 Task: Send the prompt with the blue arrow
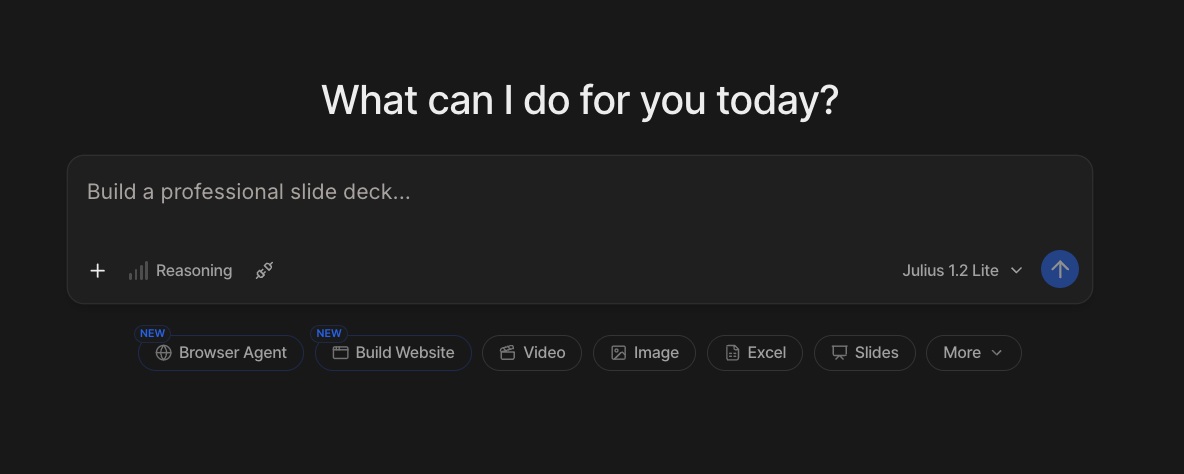pyautogui.click(x=1059, y=269)
